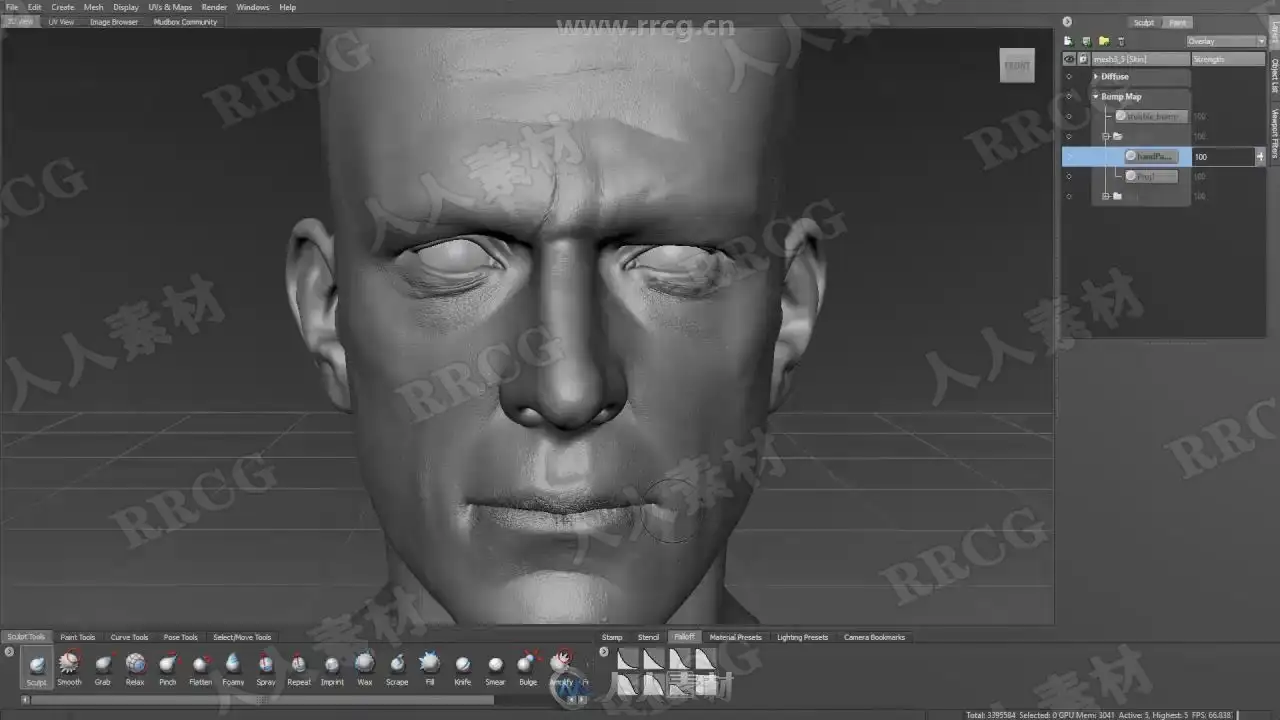Open the Lighting Presets tab
This screenshot has width=1280, height=720.
pos(803,637)
